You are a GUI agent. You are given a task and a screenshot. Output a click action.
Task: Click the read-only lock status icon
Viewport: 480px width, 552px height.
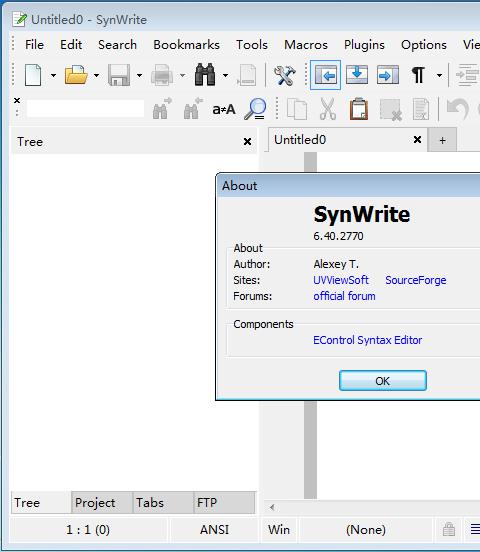(x=449, y=529)
